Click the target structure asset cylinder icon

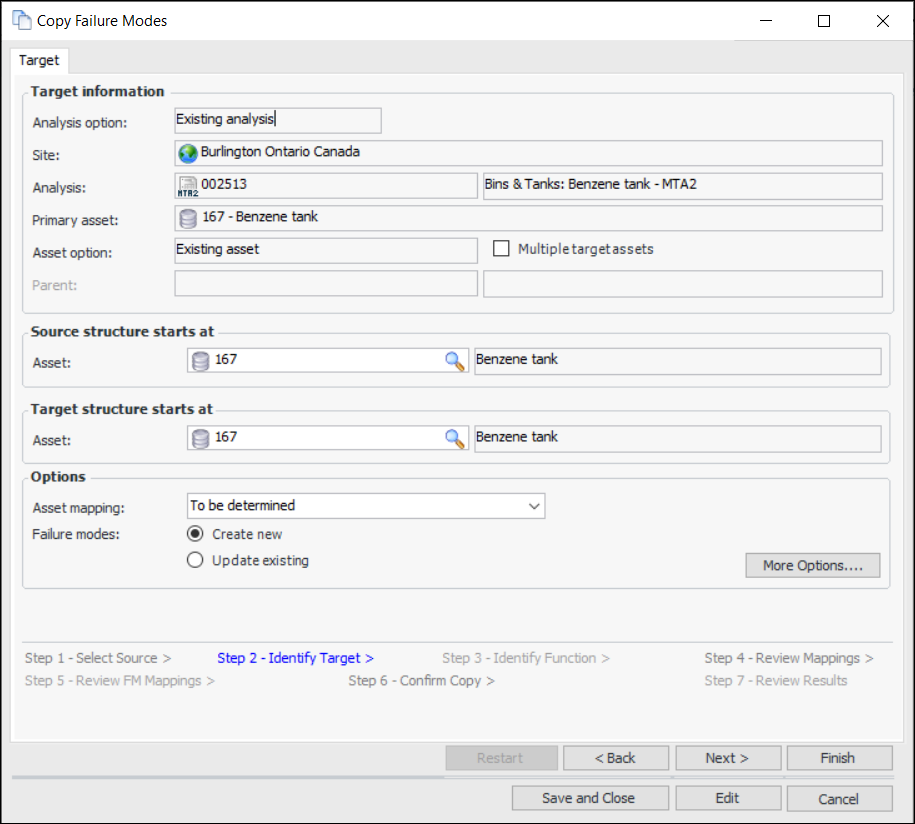200,438
